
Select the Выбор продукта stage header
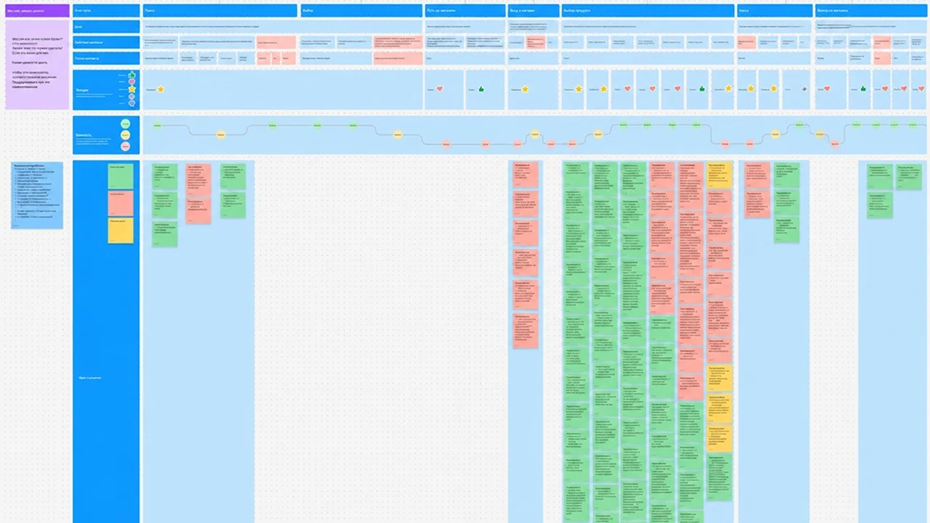pos(648,11)
